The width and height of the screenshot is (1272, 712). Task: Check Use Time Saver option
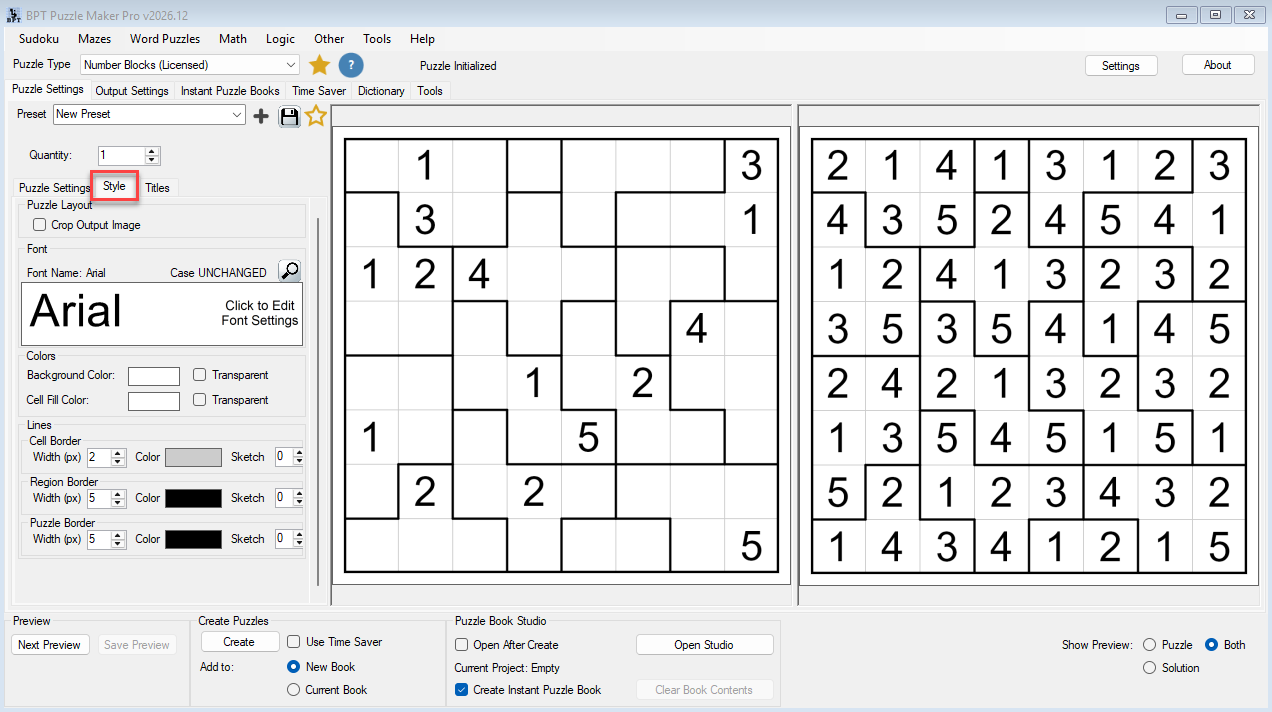(294, 642)
